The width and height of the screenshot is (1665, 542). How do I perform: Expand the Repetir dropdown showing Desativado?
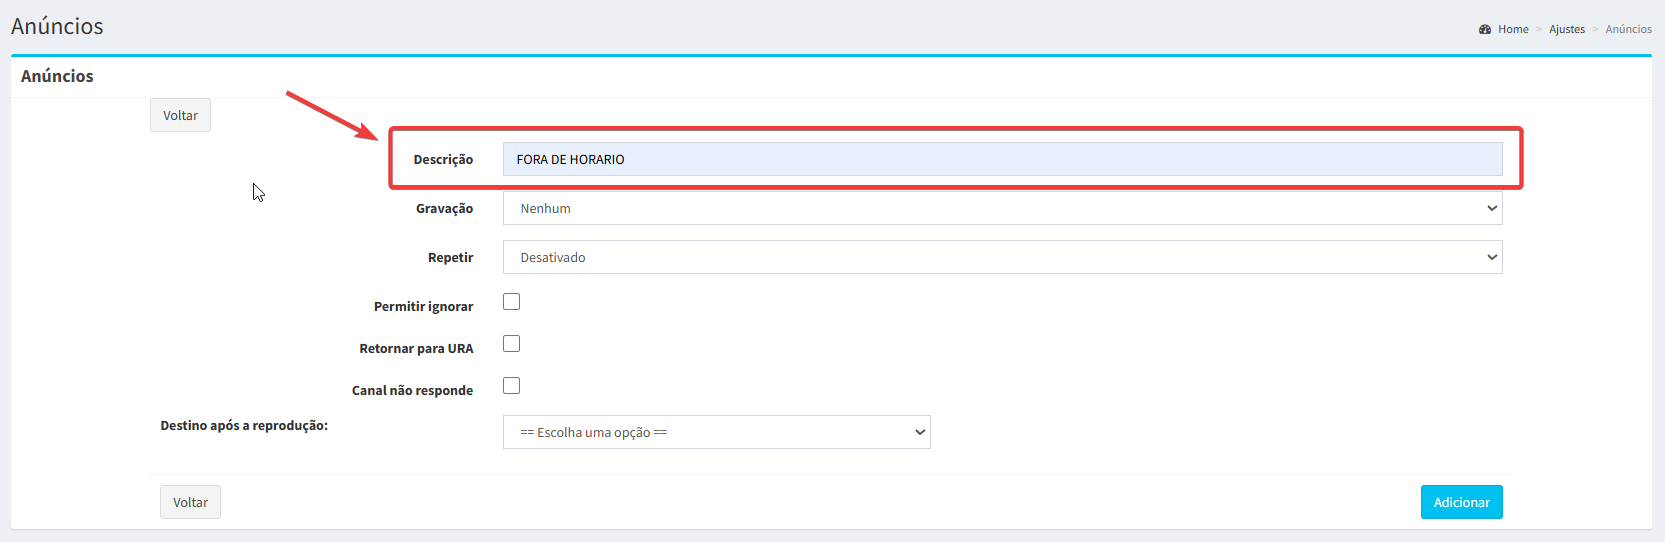[x=1001, y=257]
